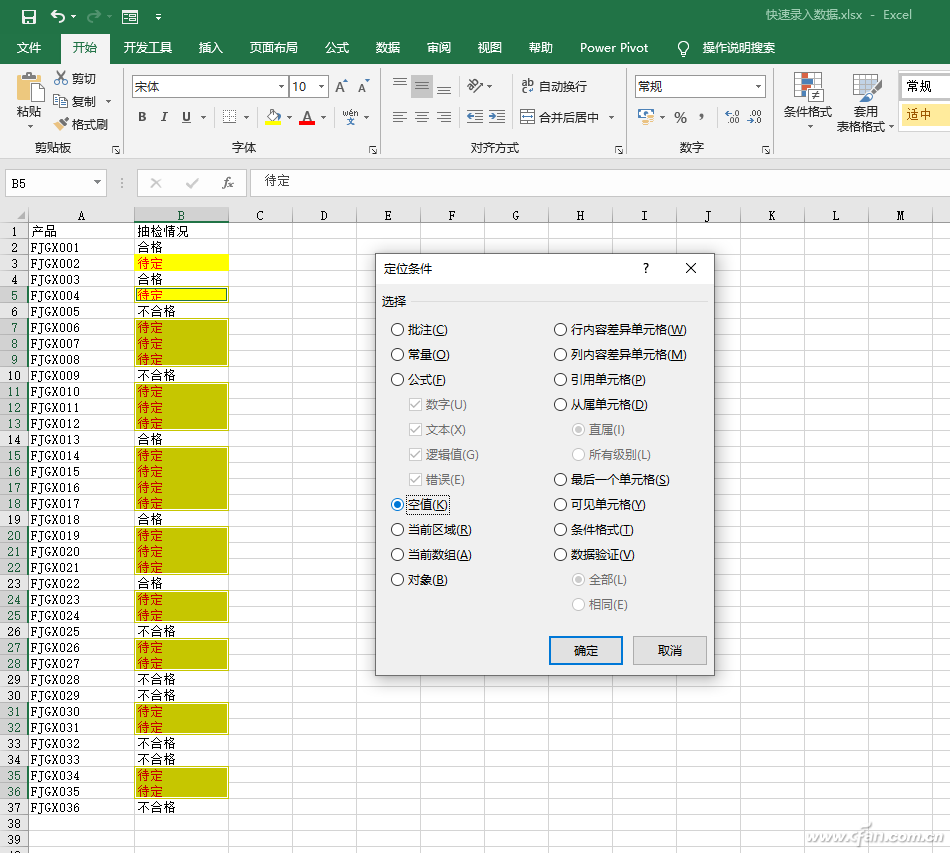Select the 当前区域(R) radio option
950x853 pixels.
[397, 529]
